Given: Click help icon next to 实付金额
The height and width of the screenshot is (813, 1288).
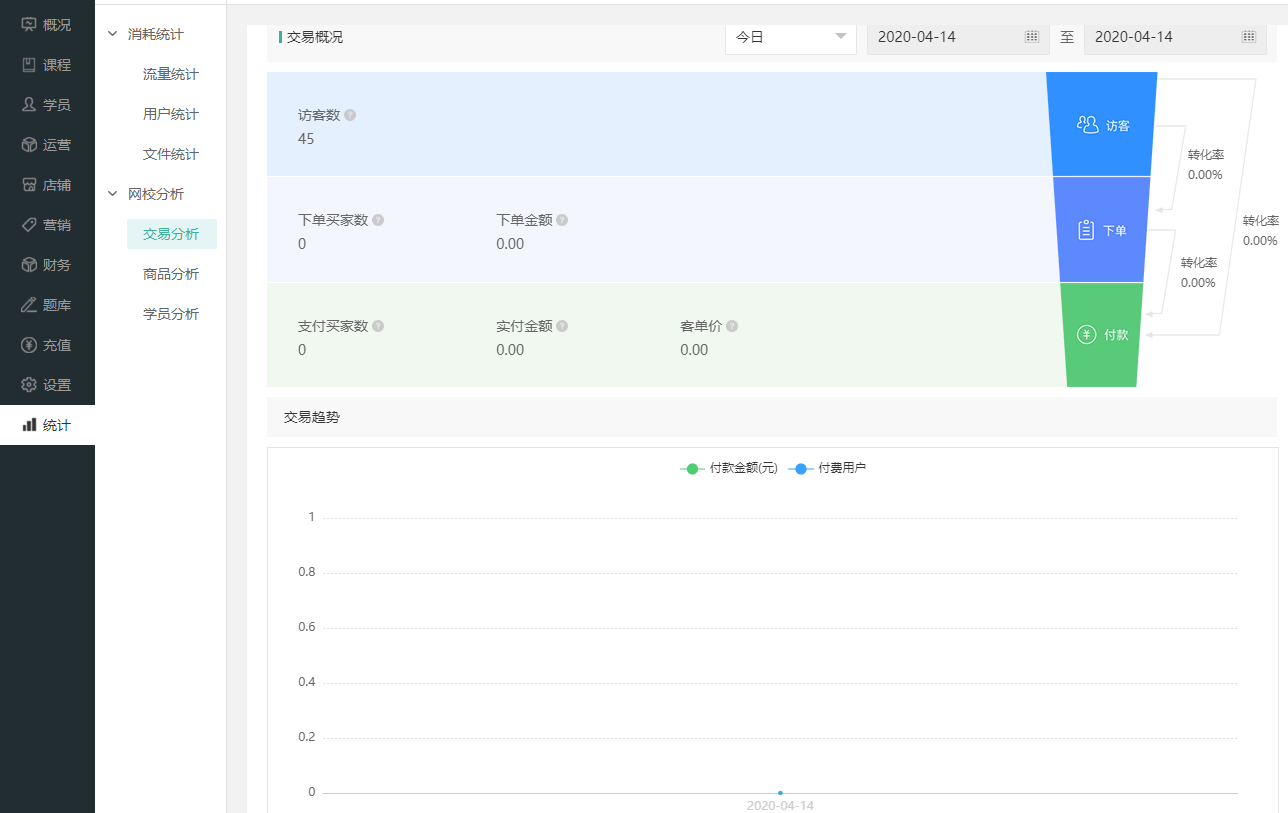Looking at the screenshot, I should coord(562,326).
